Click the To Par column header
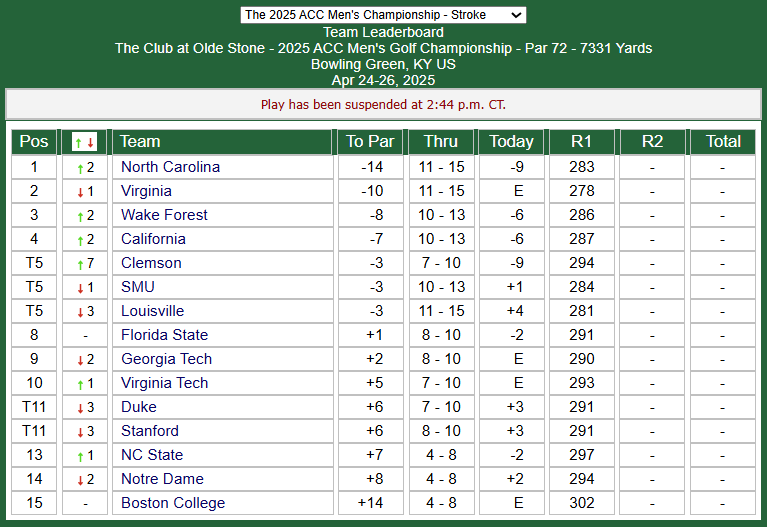 click(370, 142)
